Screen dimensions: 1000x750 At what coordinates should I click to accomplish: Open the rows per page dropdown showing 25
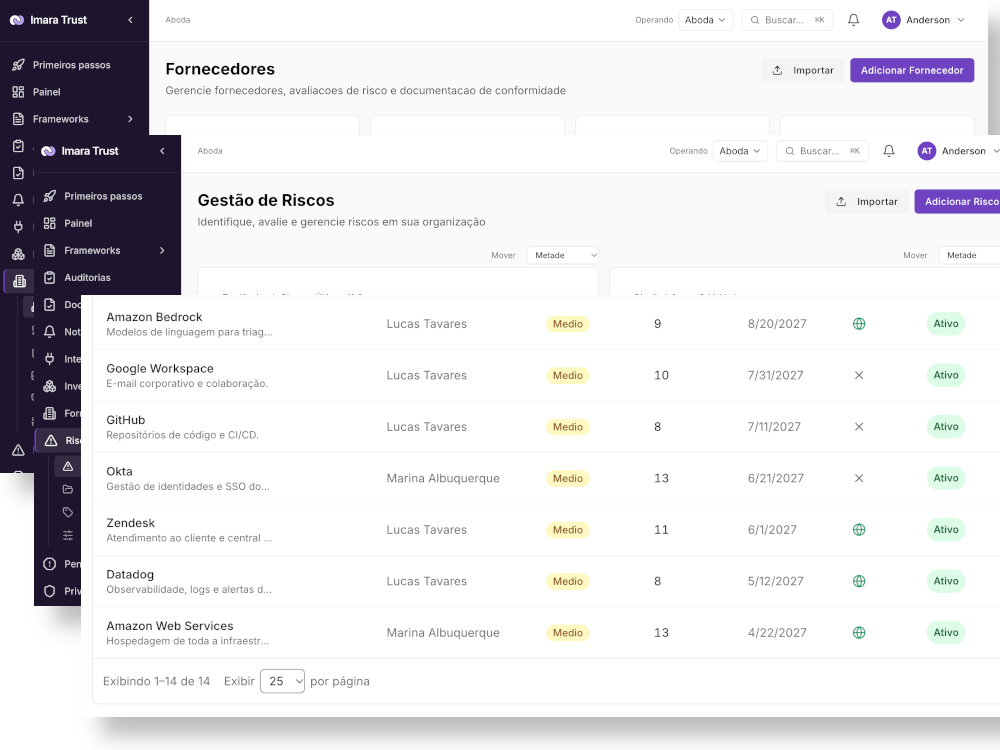coord(283,682)
